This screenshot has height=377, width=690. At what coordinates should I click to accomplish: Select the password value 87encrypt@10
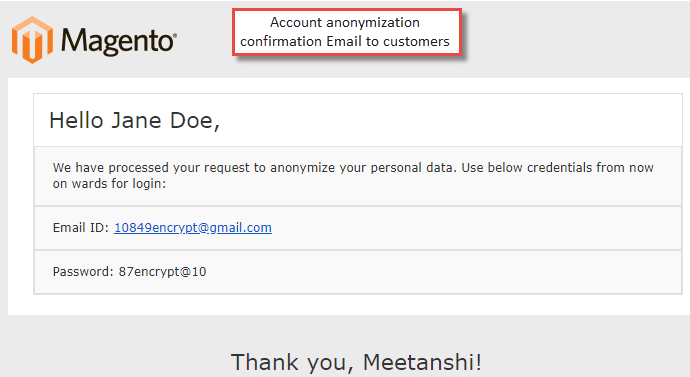point(162,272)
